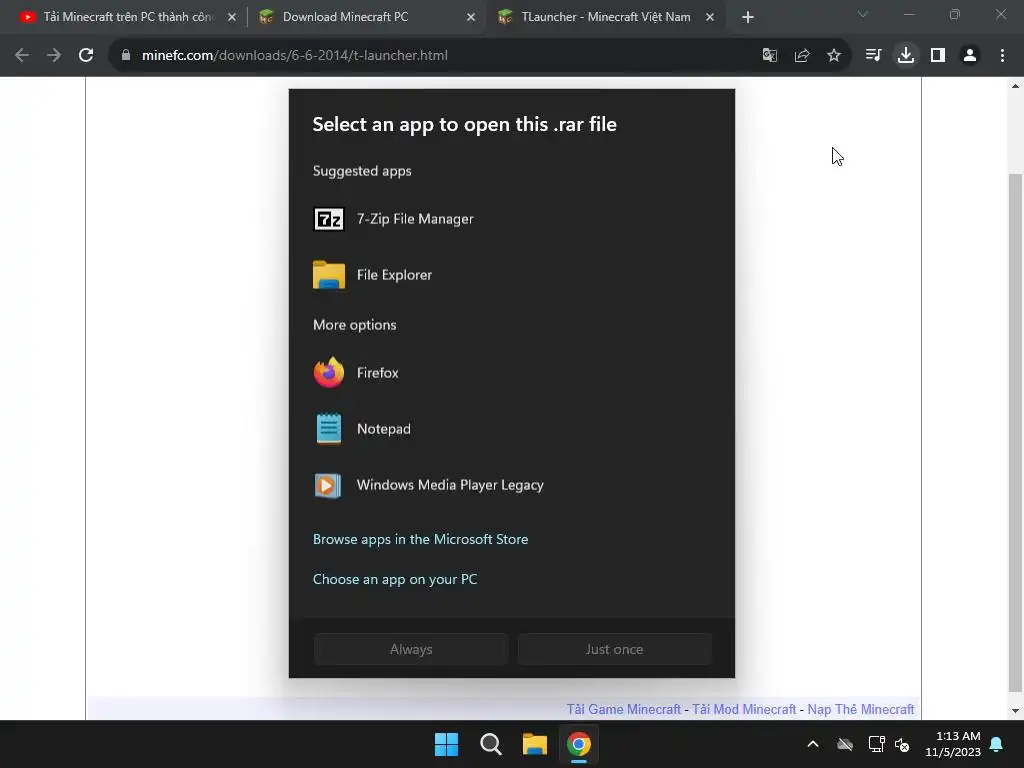Viewport: 1024px width, 768px height.
Task: View site information lock icon
Action: coord(126,56)
